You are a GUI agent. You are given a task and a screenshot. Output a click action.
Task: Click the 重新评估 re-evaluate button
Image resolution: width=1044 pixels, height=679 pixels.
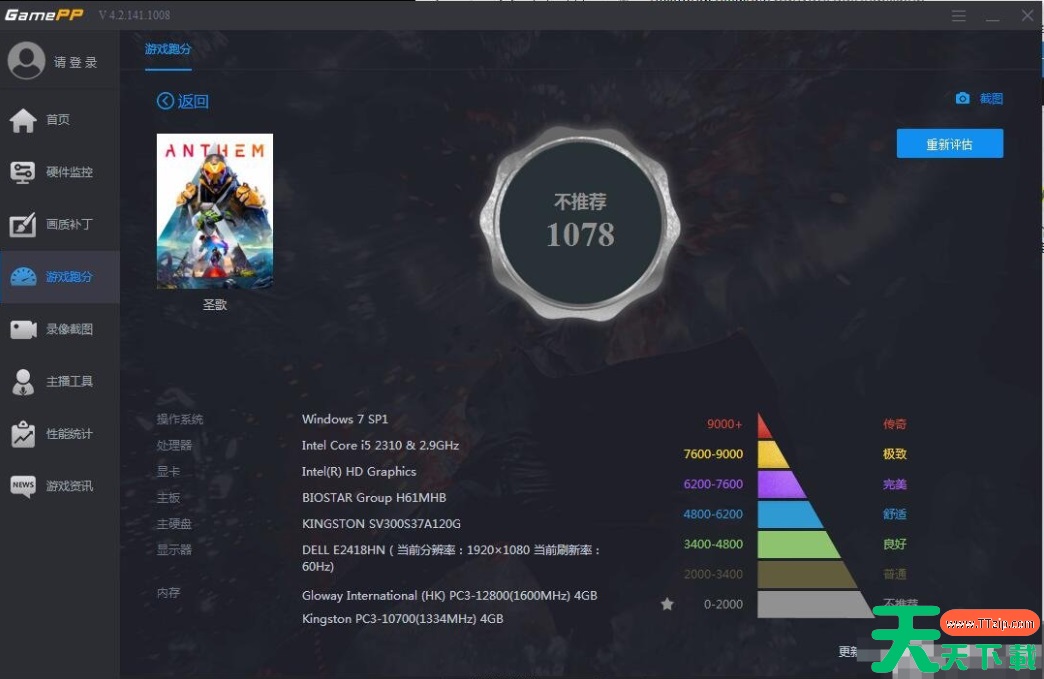949,144
